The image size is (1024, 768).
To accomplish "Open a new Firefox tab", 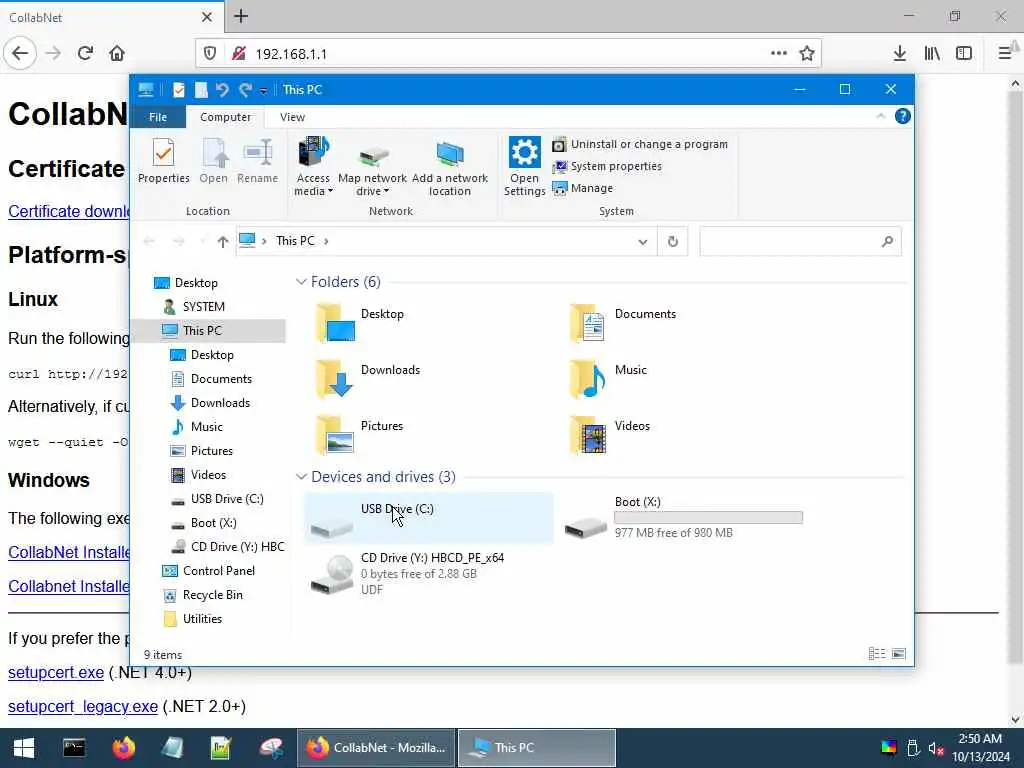I will pos(241,16).
